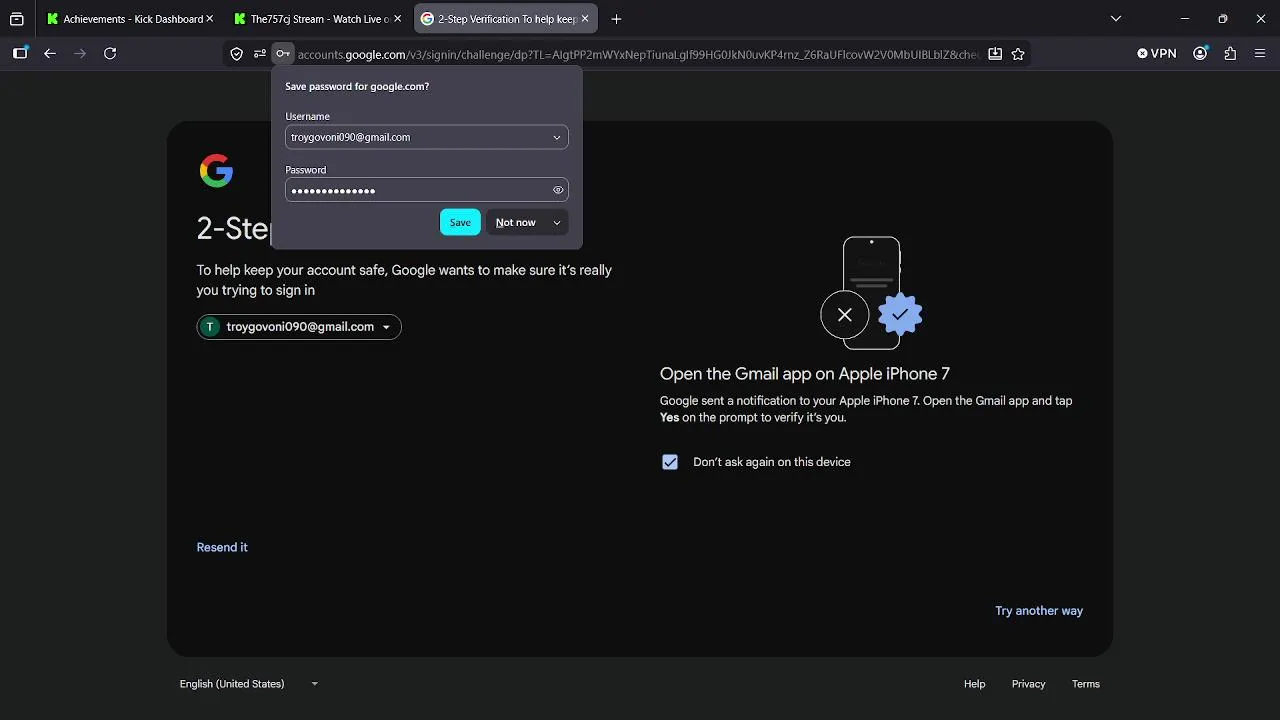1280x720 pixels.
Task: Open the tab overview icon at top left
Action: pos(17,19)
